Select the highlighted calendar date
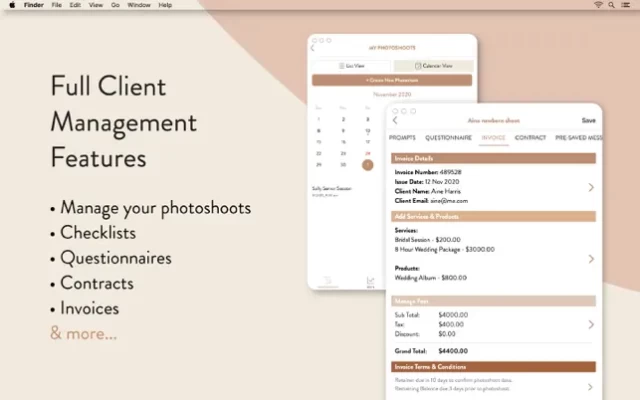Image resolution: width=640 pixels, height=400 pixels. click(368, 165)
